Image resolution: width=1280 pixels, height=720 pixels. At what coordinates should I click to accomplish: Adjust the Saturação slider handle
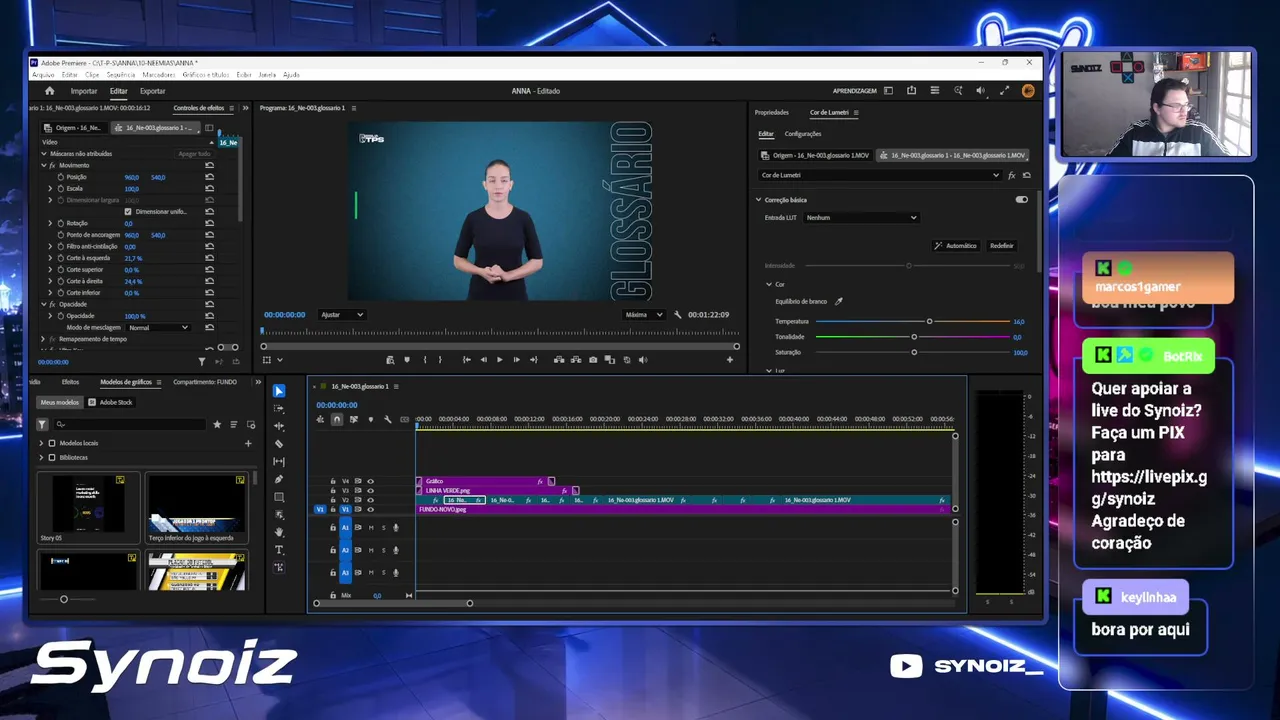(x=914, y=352)
